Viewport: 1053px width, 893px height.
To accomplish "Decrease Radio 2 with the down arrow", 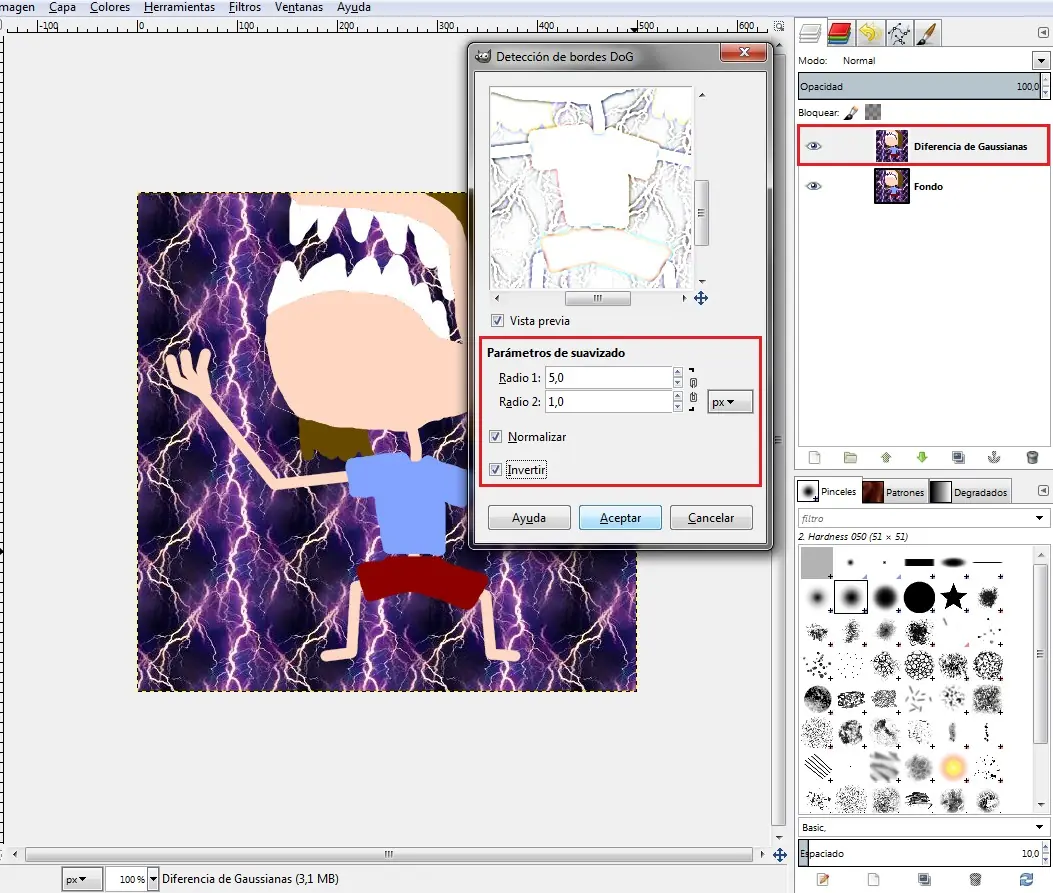I will 678,408.
